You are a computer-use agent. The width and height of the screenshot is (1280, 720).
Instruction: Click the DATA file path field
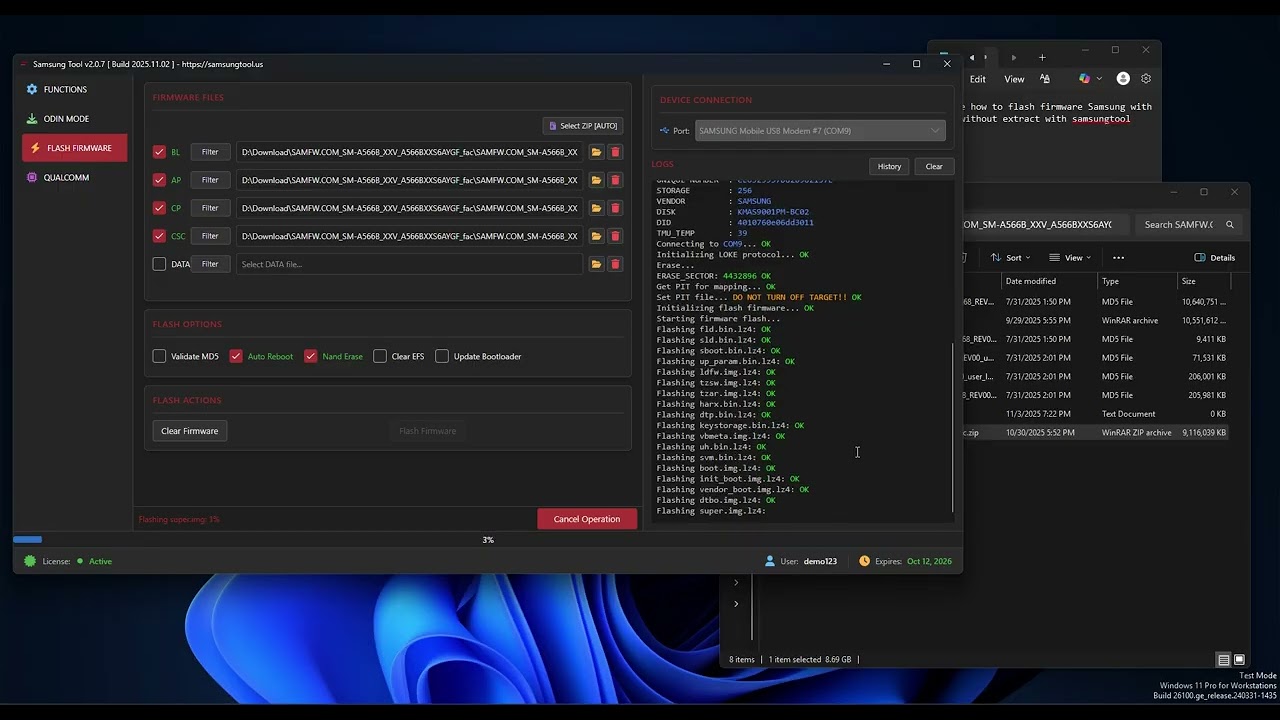[x=410, y=264]
